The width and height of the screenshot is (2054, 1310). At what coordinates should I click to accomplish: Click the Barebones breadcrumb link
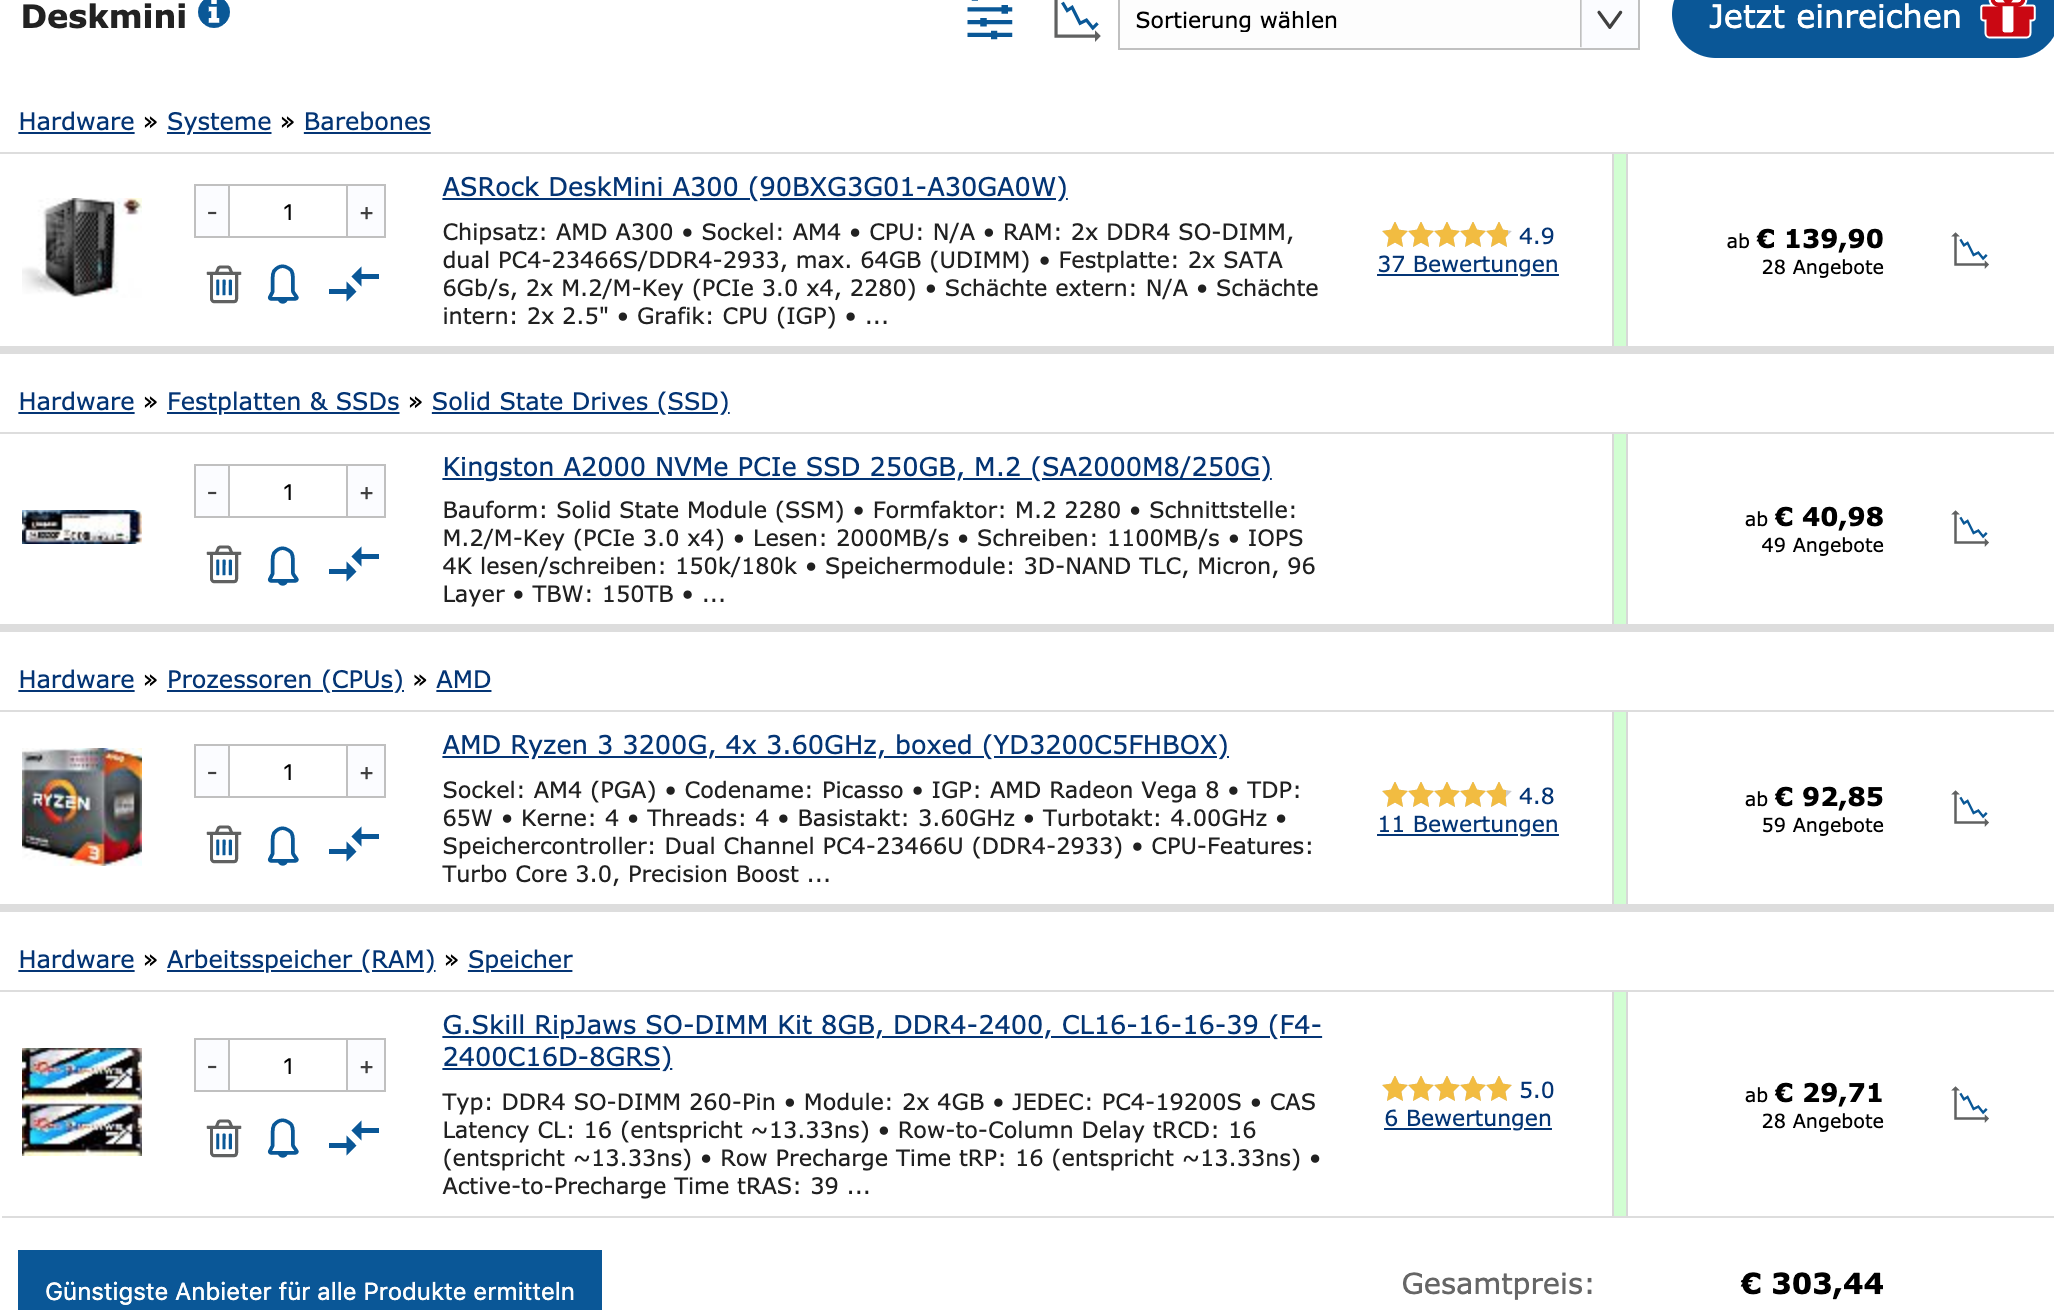[367, 122]
